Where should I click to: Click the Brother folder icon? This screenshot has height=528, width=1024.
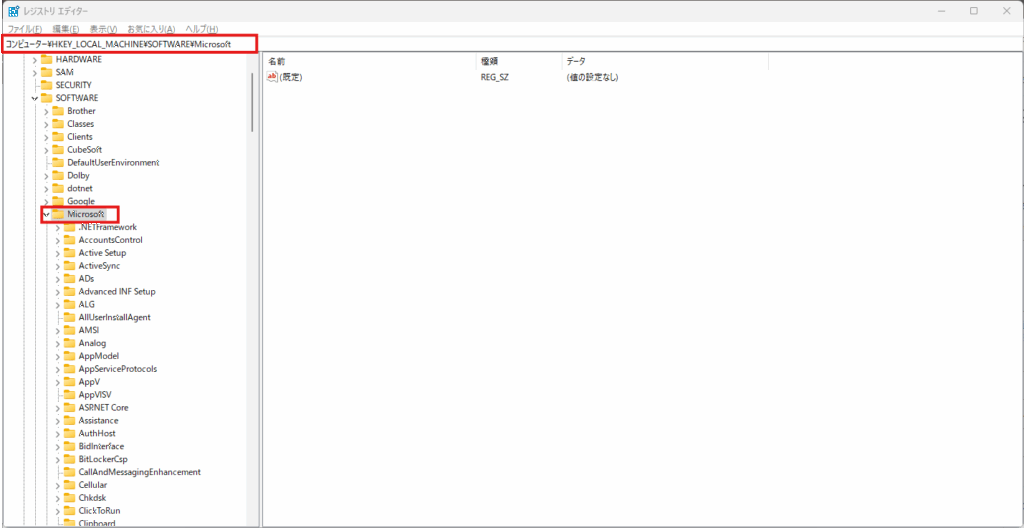click(57, 110)
